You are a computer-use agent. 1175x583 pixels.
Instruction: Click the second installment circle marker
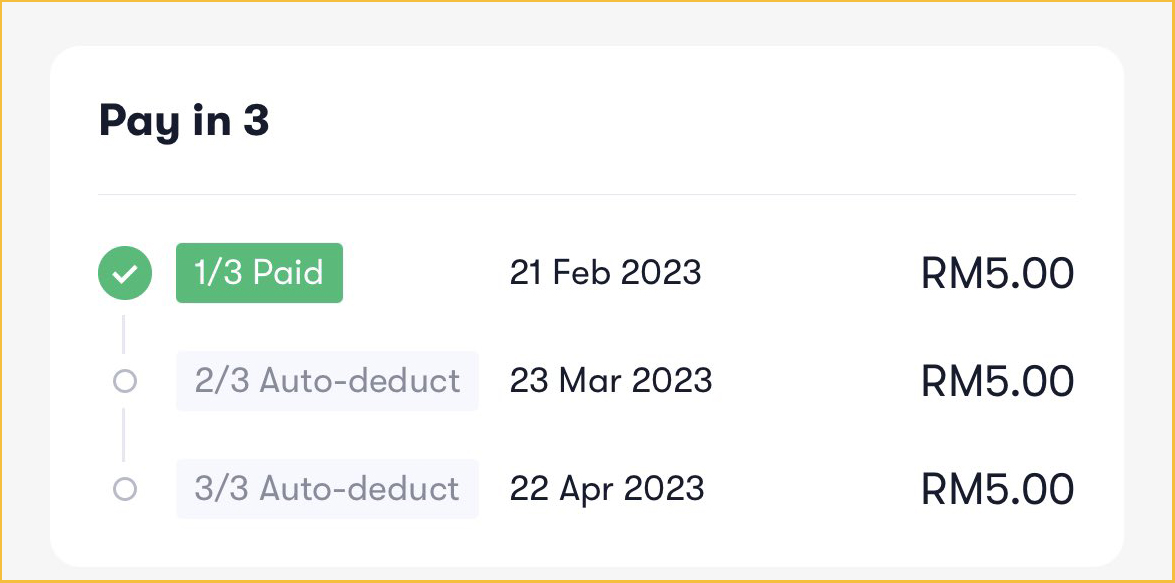pos(125,381)
